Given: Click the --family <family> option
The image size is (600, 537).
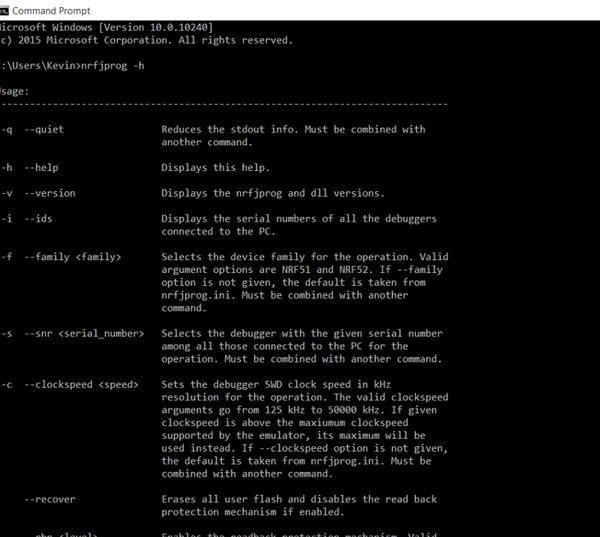Looking at the screenshot, I should (73, 257).
